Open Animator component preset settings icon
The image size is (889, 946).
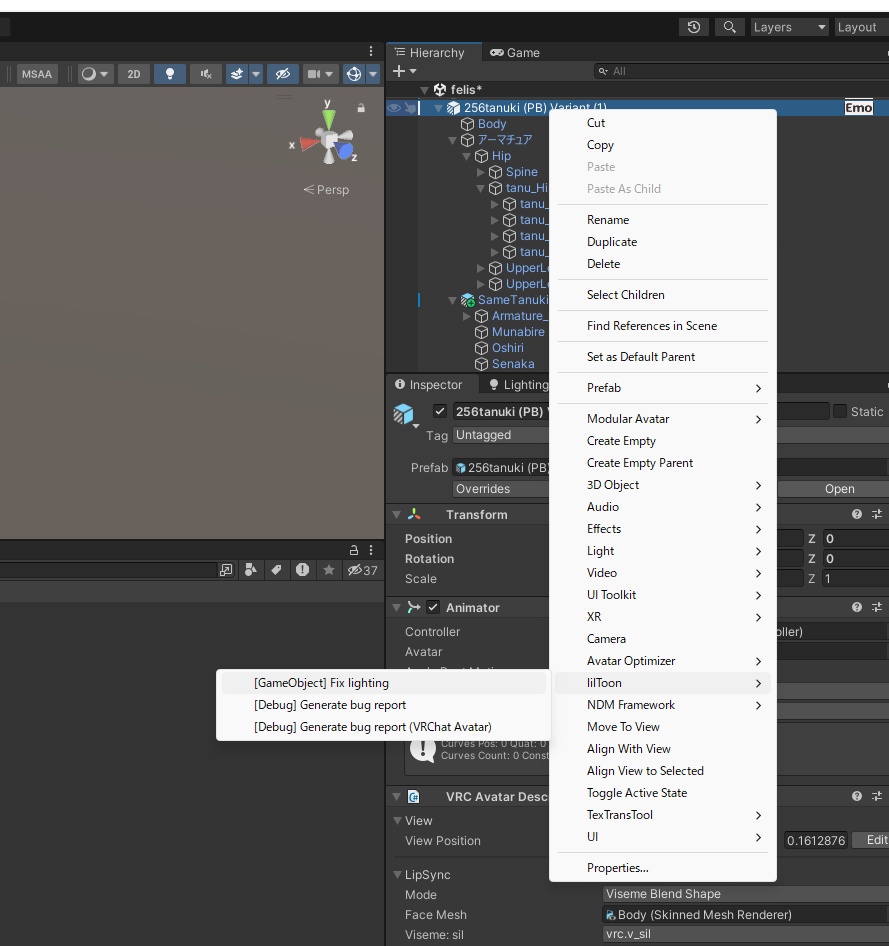coord(877,607)
